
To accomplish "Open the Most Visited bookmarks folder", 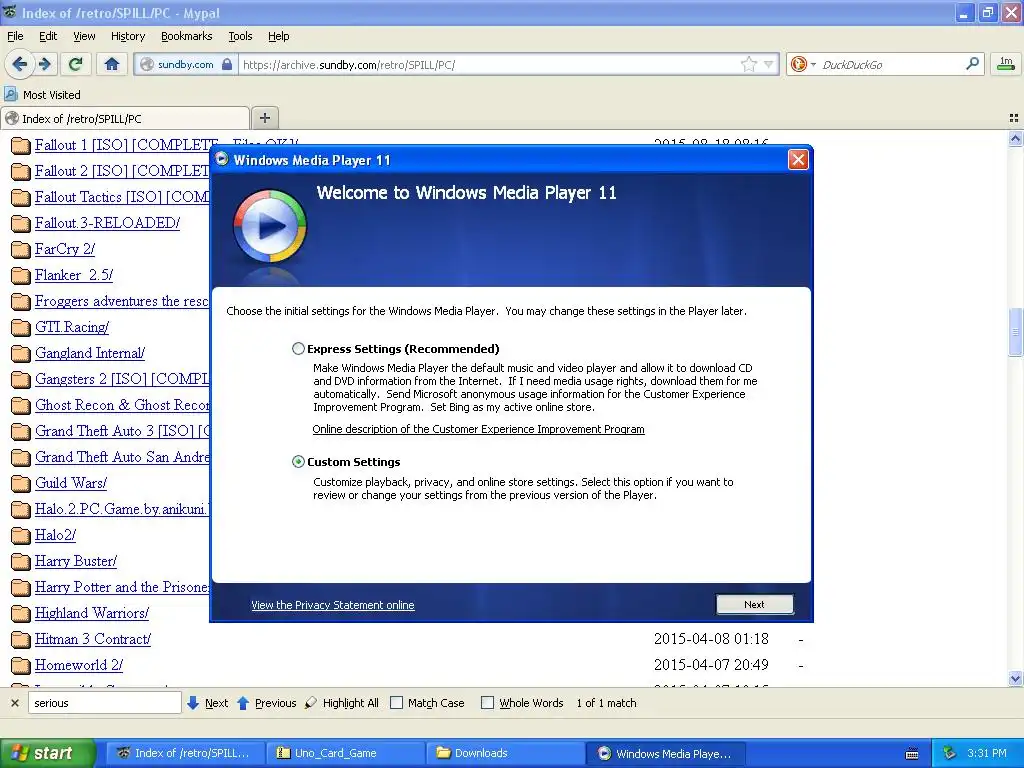I will click(x=43, y=95).
